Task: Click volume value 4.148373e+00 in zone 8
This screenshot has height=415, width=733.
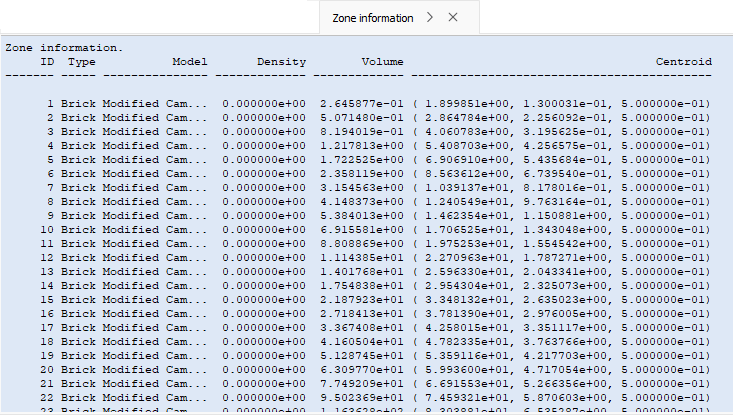Action: (x=362, y=201)
